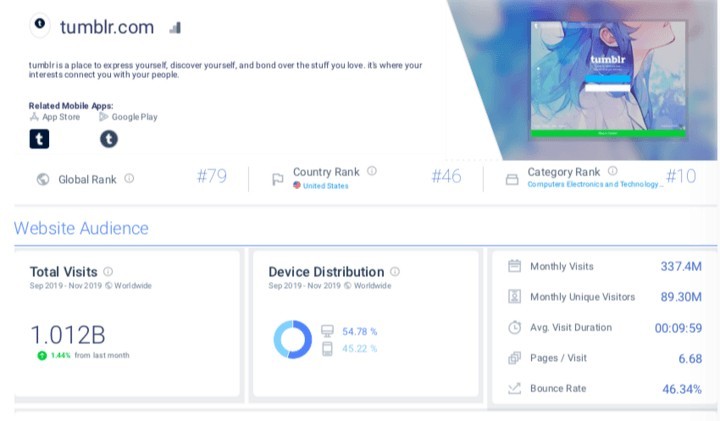Image resolution: width=720 pixels, height=421 pixels.
Task: Click the Device Distribution card heading
Action: [x=326, y=272]
